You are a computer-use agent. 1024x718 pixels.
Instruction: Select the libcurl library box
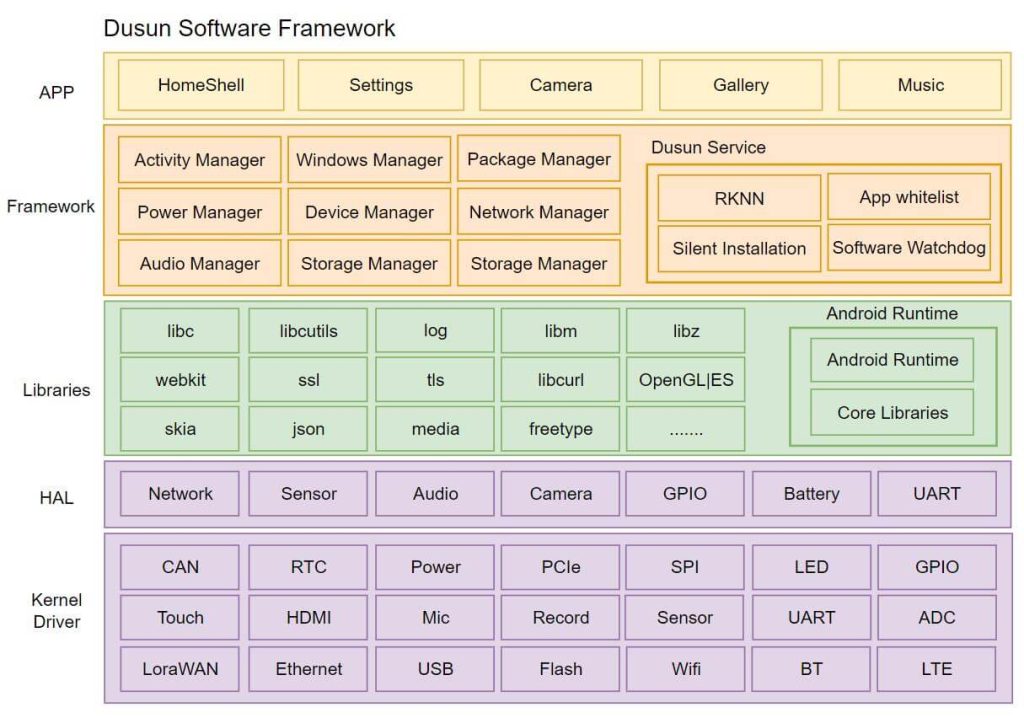[560, 380]
